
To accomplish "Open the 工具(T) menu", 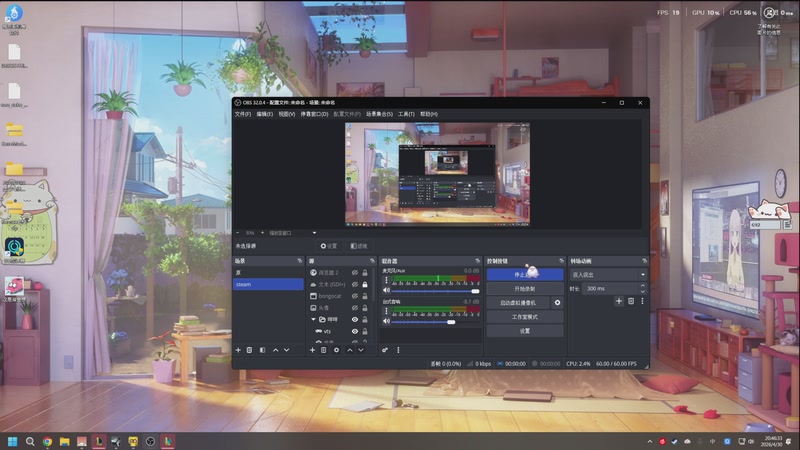I will pos(406,114).
